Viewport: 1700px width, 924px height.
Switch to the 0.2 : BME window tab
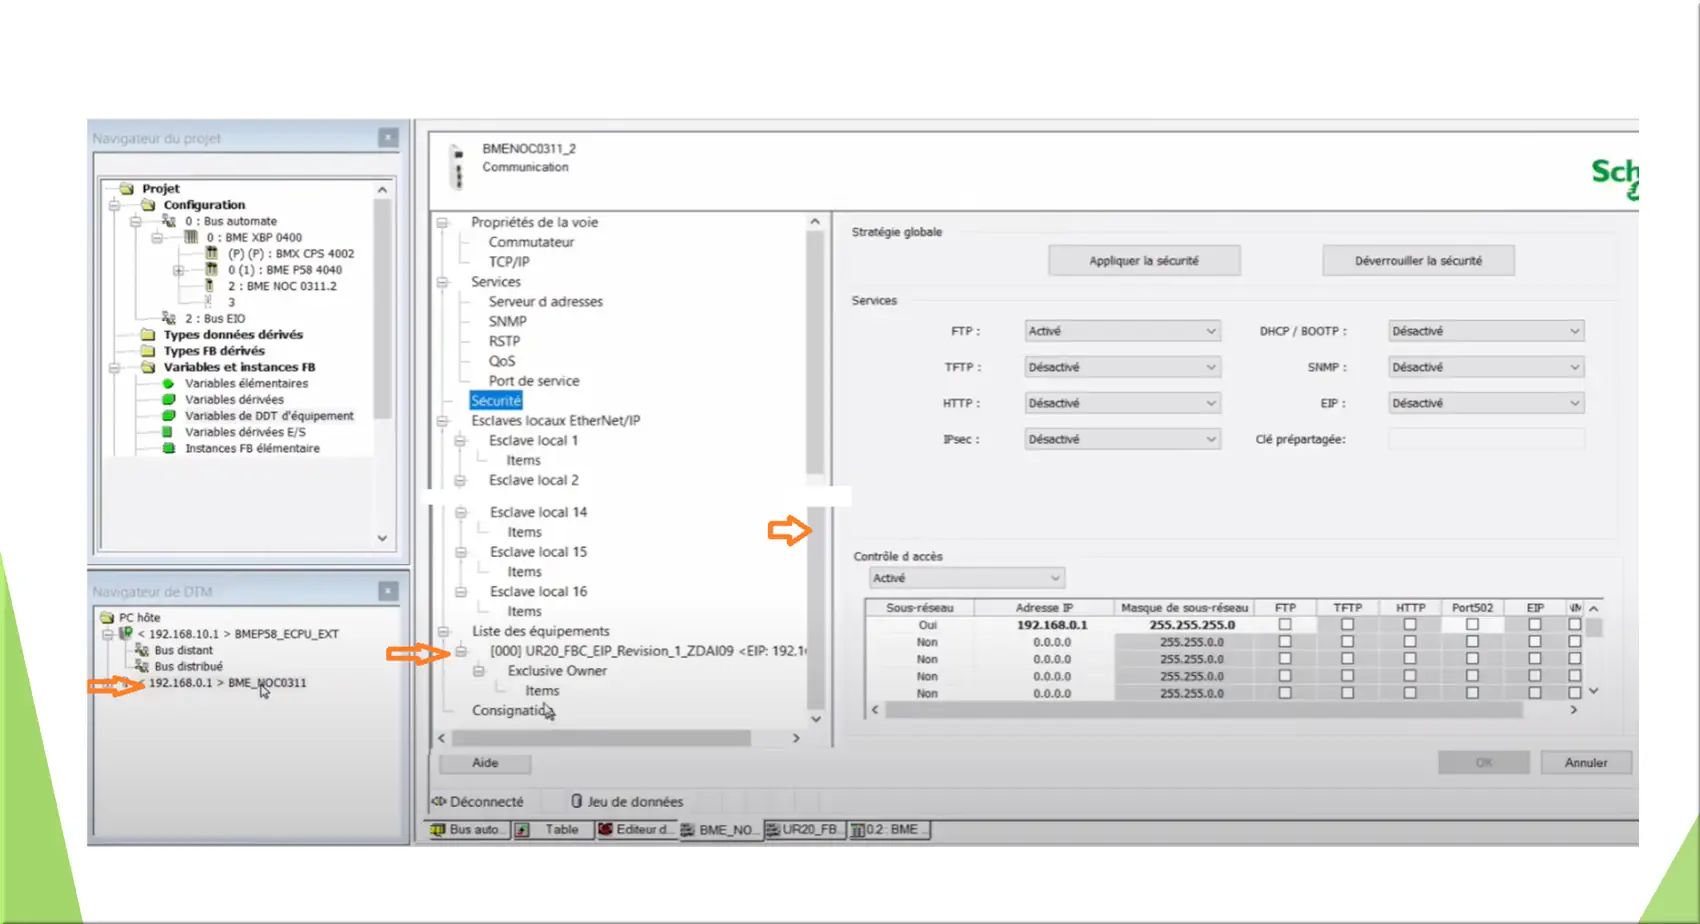pyautogui.click(x=890, y=830)
